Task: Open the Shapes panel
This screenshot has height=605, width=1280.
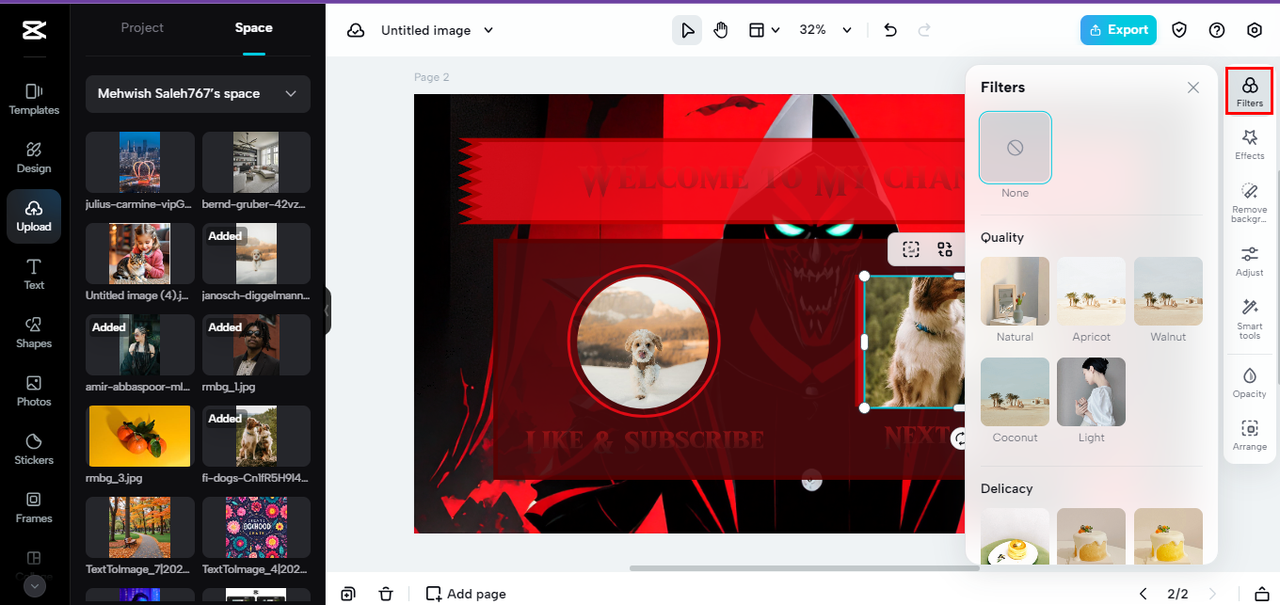Action: click(x=34, y=332)
